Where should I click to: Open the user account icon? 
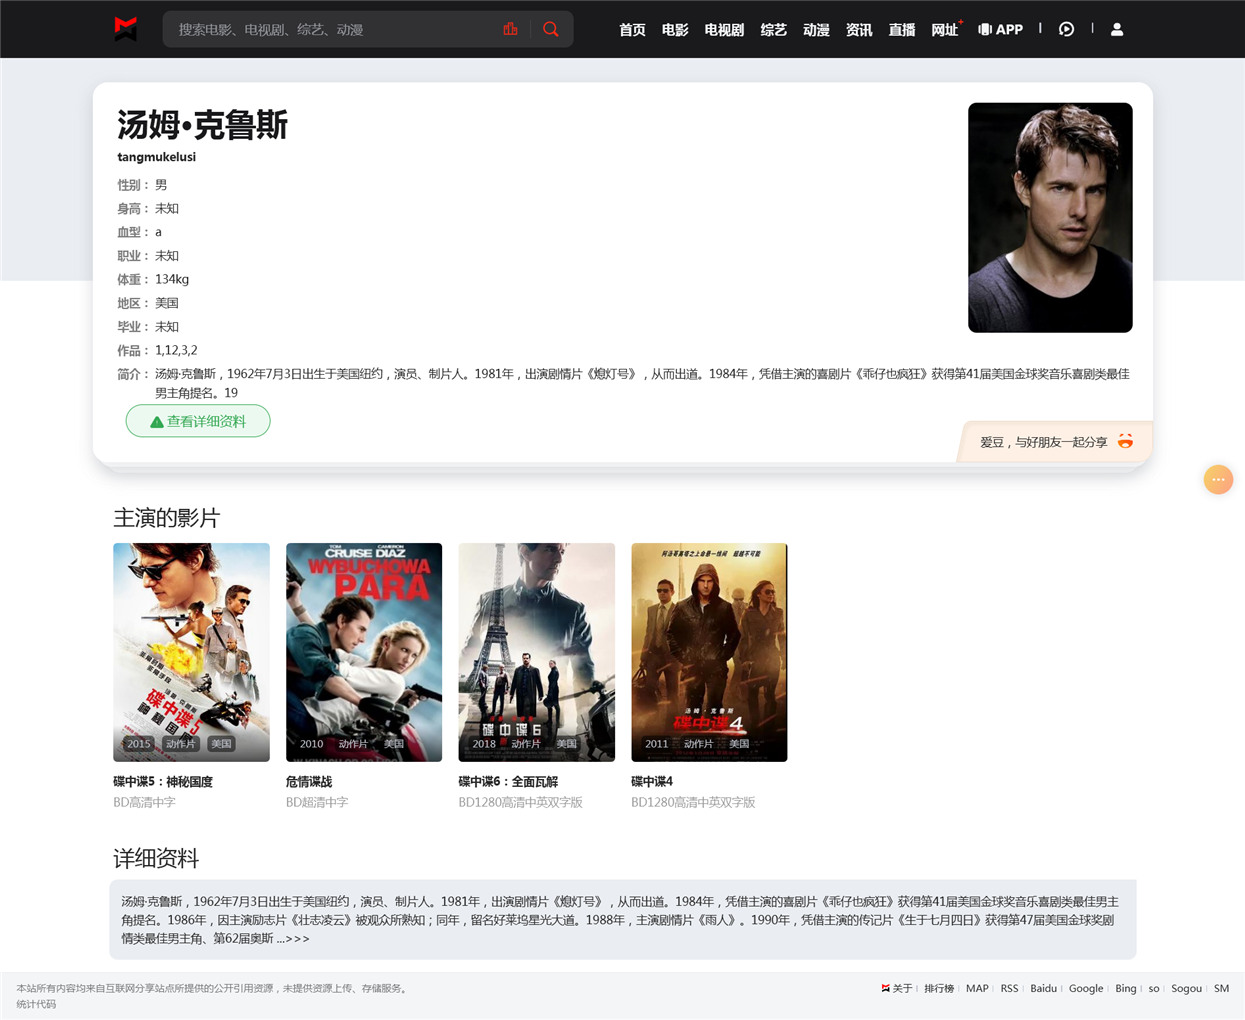pyautogui.click(x=1117, y=29)
